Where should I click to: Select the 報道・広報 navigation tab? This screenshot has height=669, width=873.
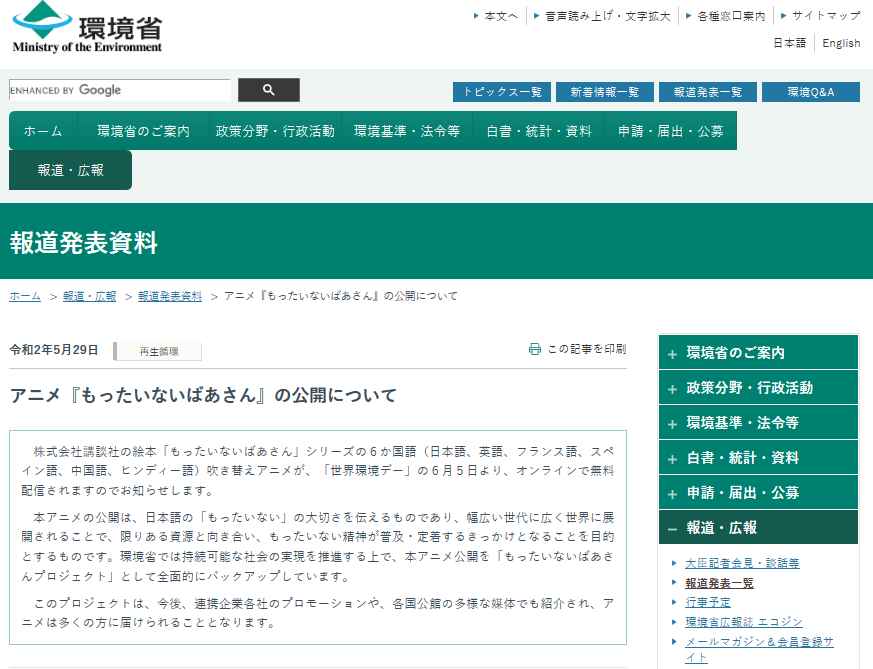70,170
